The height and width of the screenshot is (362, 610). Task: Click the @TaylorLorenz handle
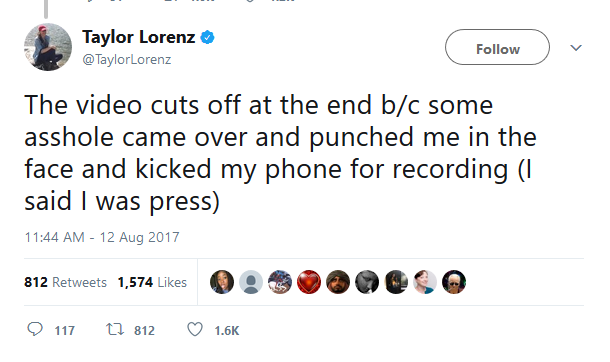127,59
